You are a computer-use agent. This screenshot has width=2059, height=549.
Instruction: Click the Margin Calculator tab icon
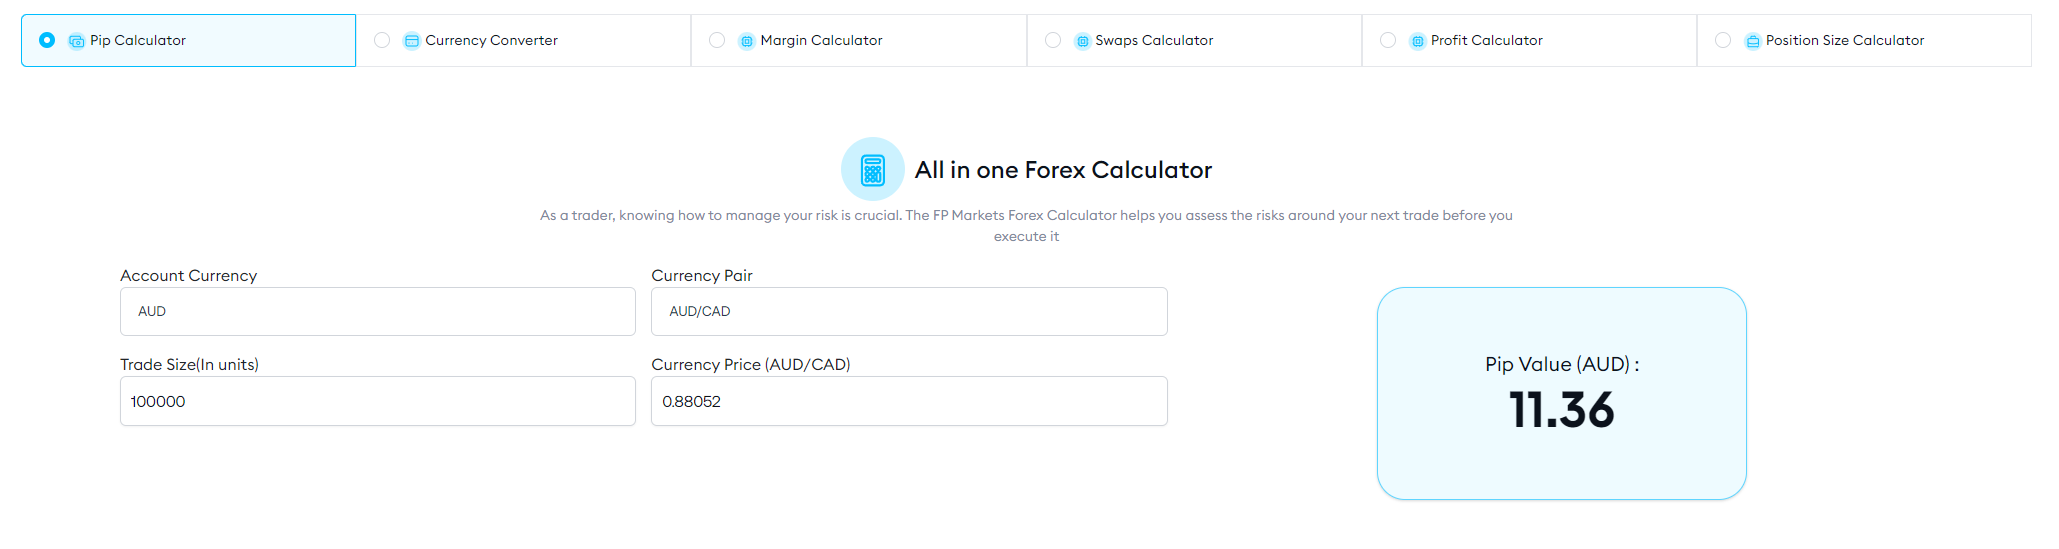(x=746, y=41)
